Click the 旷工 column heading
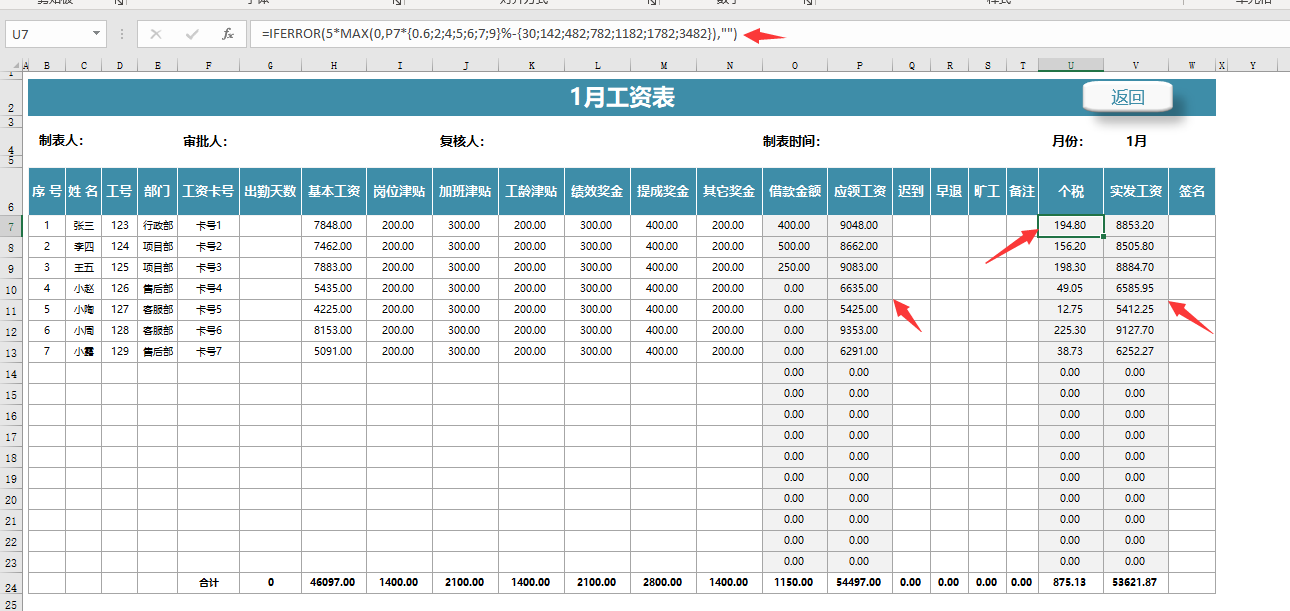Image resolution: width=1290 pixels, height=611 pixels. click(987, 191)
